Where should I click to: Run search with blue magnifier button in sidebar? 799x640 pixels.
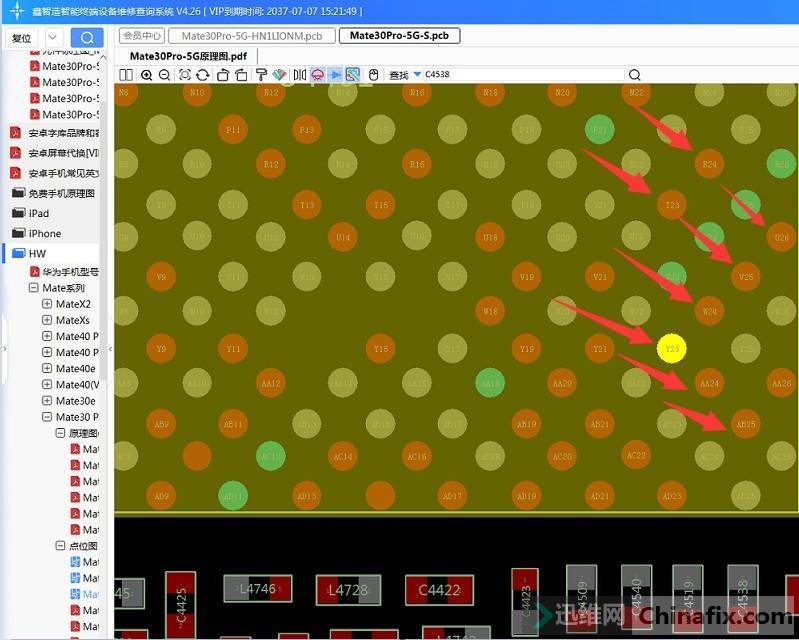click(87, 38)
